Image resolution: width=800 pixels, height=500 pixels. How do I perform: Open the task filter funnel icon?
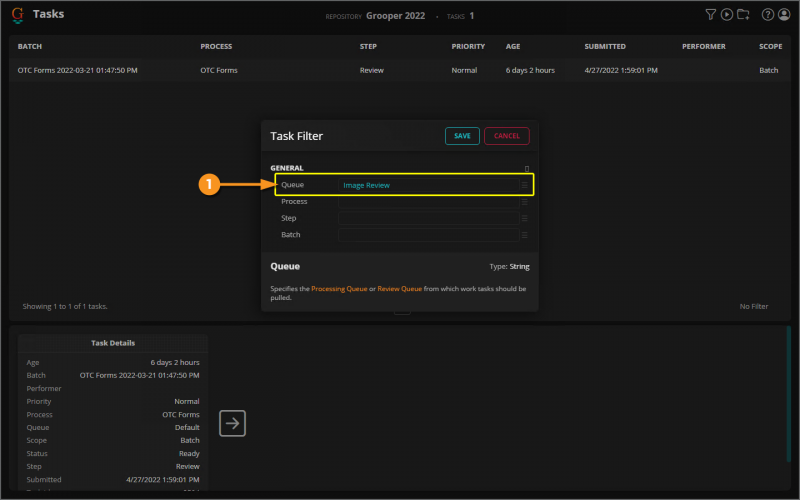[x=710, y=15]
